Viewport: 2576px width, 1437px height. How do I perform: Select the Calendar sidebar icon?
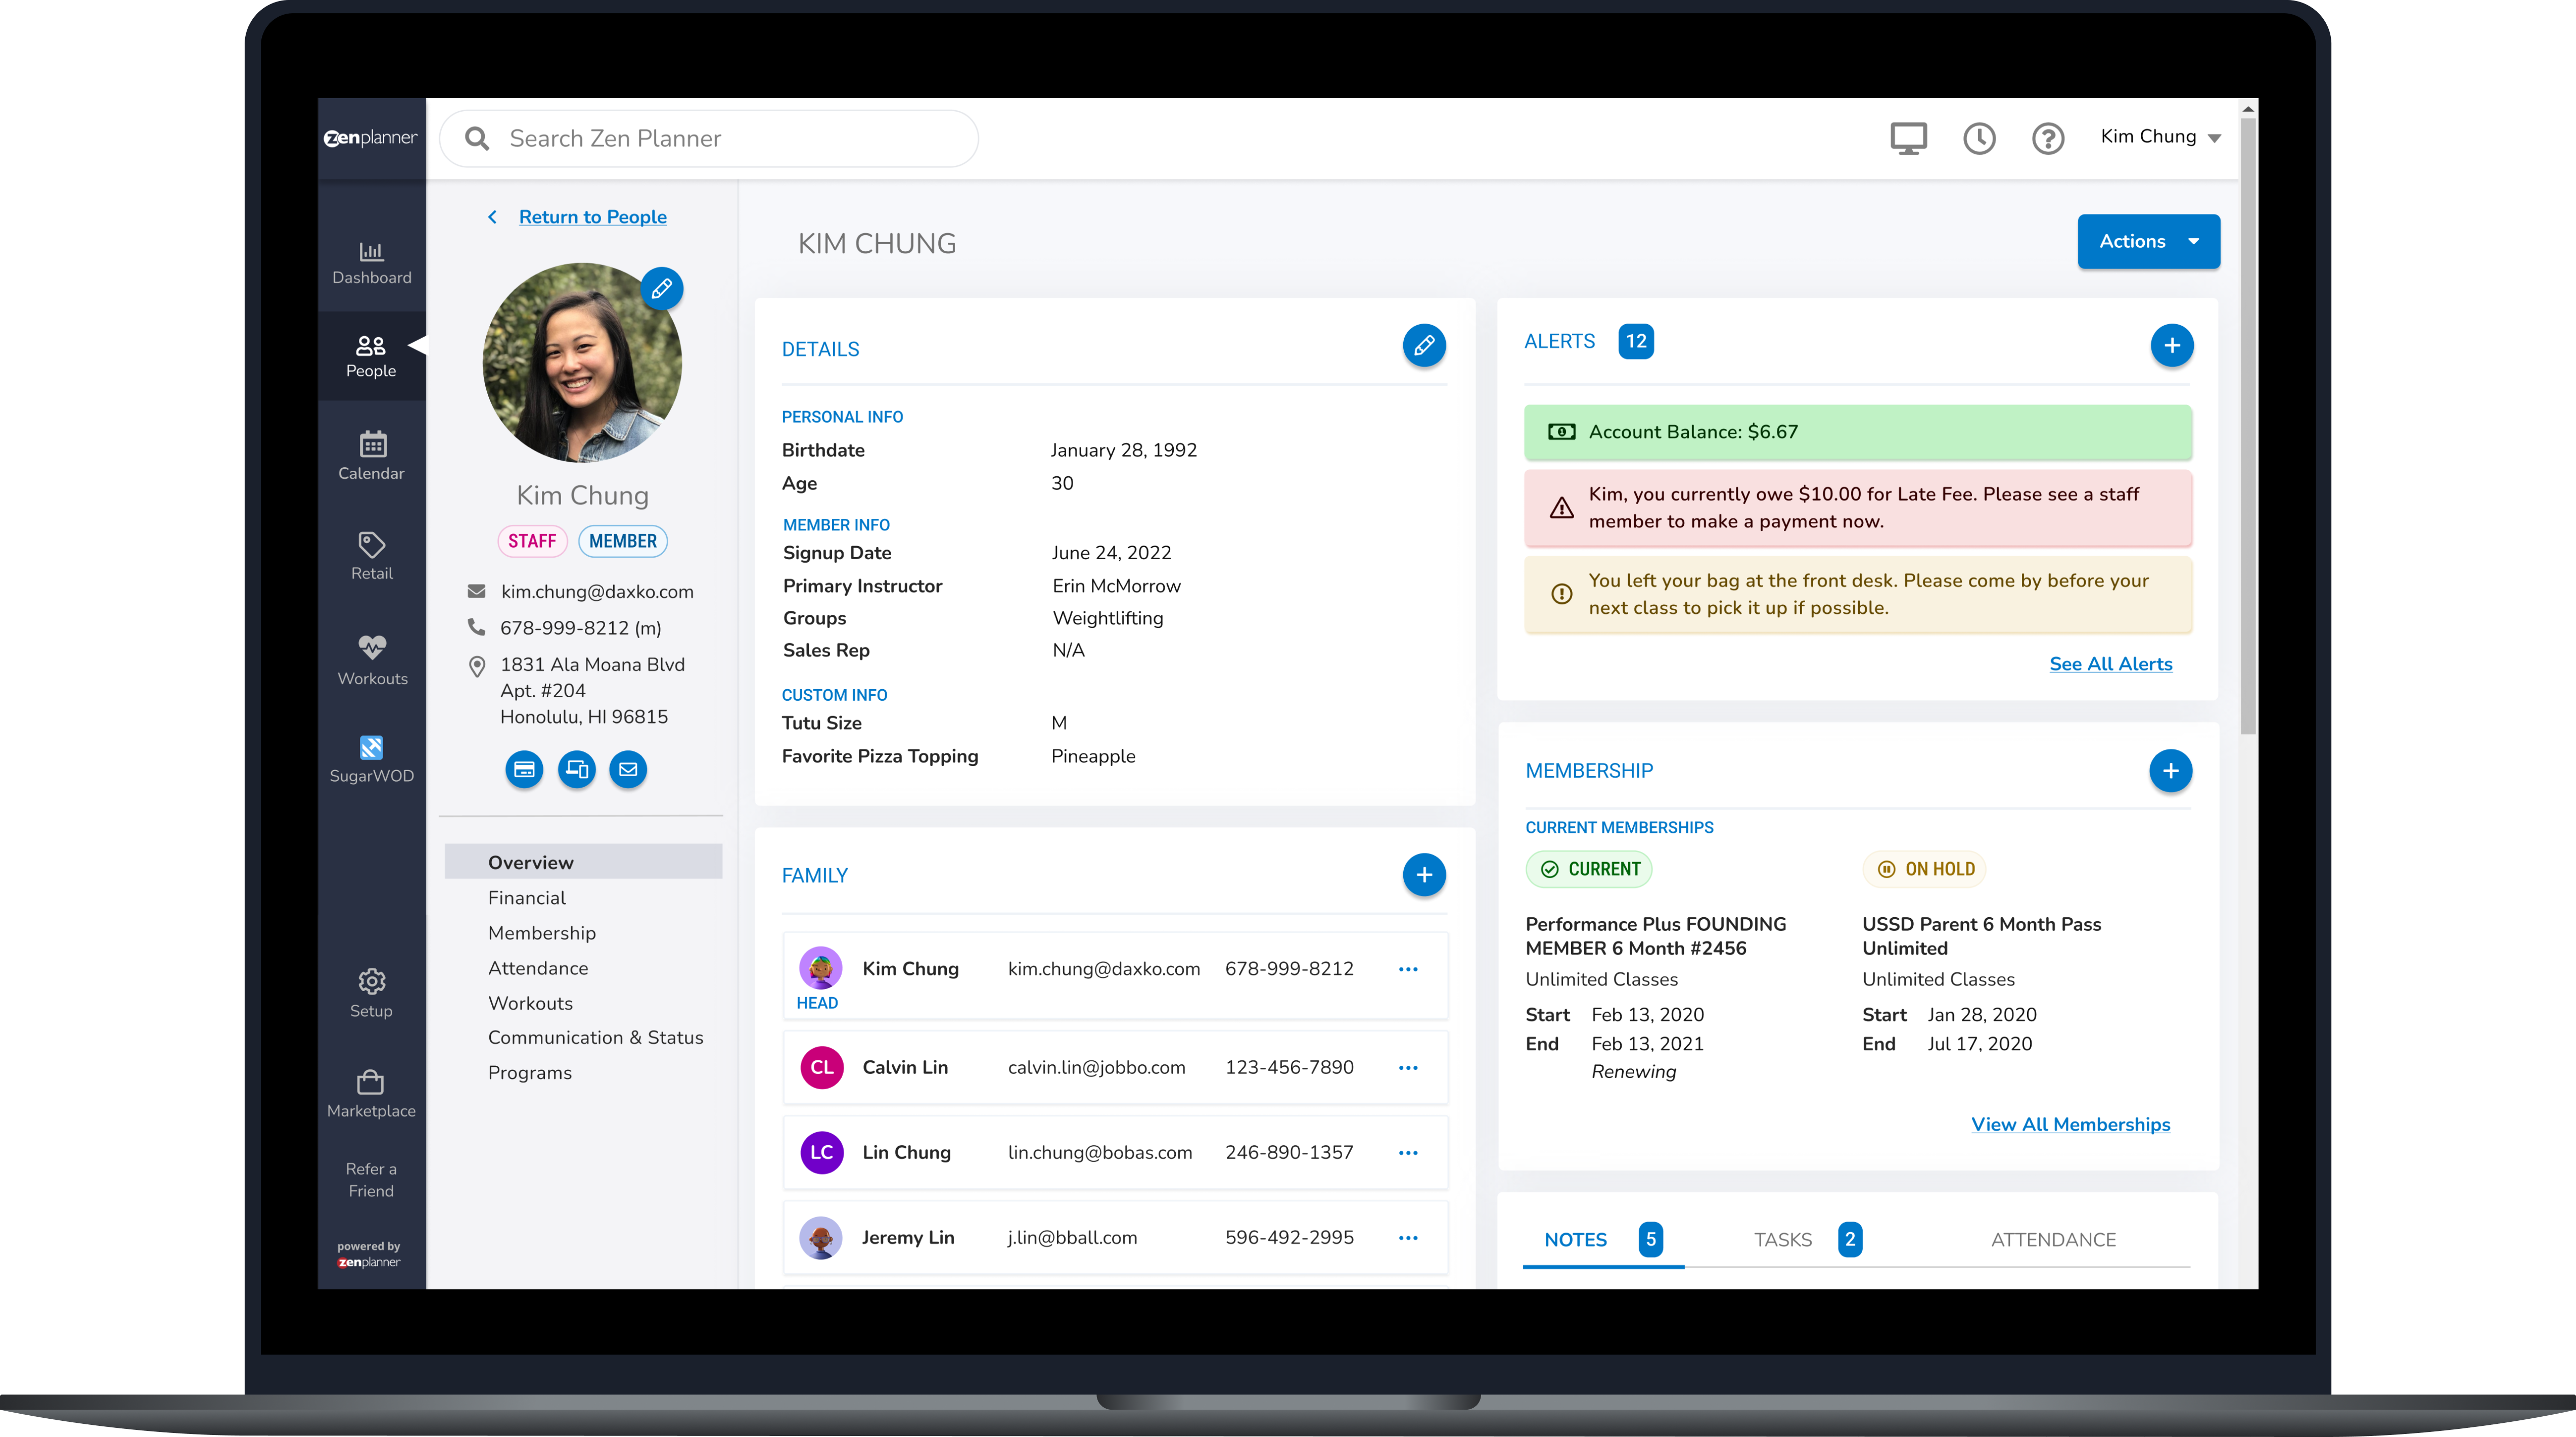point(371,456)
